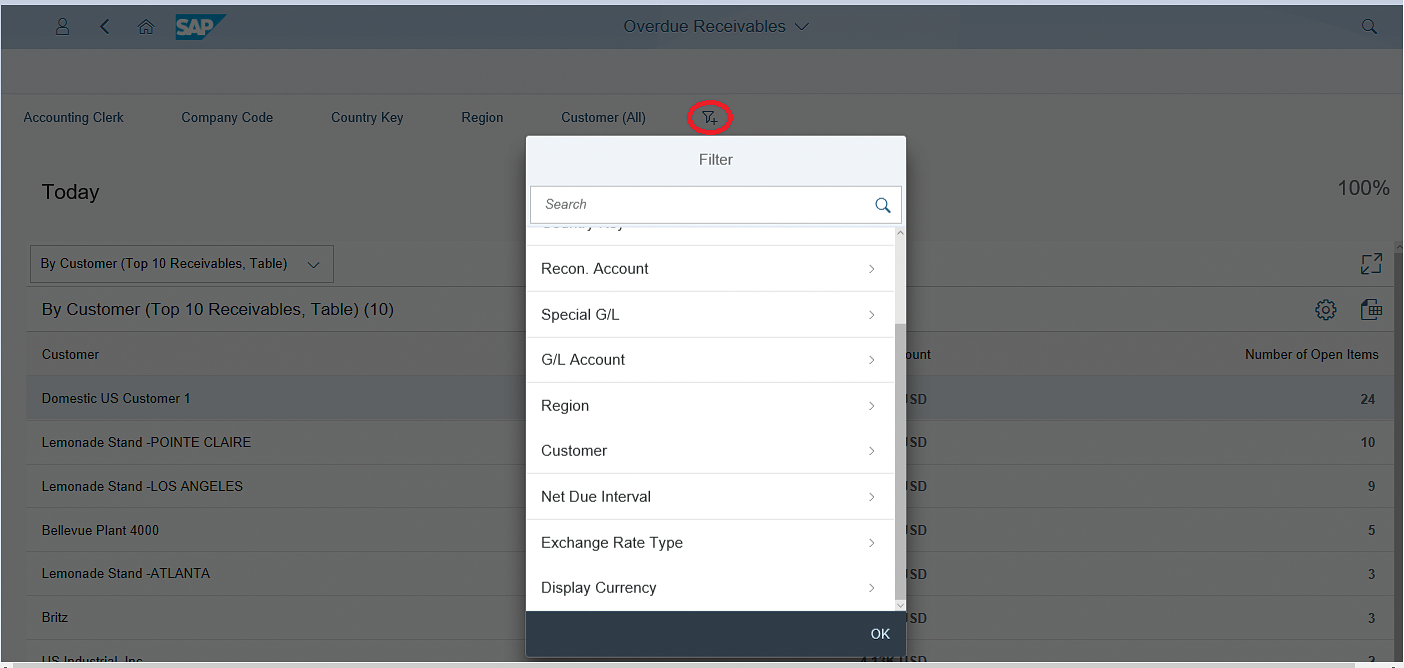The width and height of the screenshot is (1404, 668).
Task: Open By Customer view selector dropdown
Action: [182, 264]
